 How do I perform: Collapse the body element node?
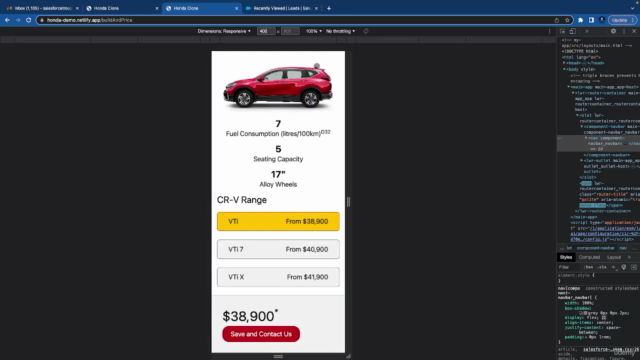point(564,69)
